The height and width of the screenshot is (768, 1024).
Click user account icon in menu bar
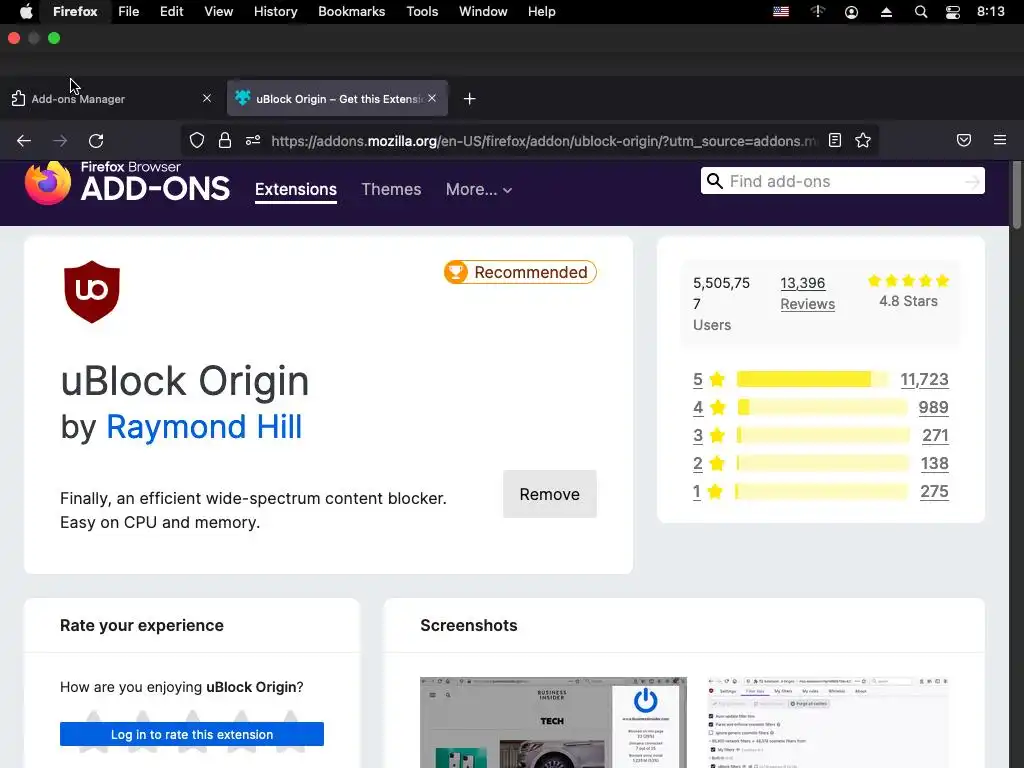coord(852,12)
